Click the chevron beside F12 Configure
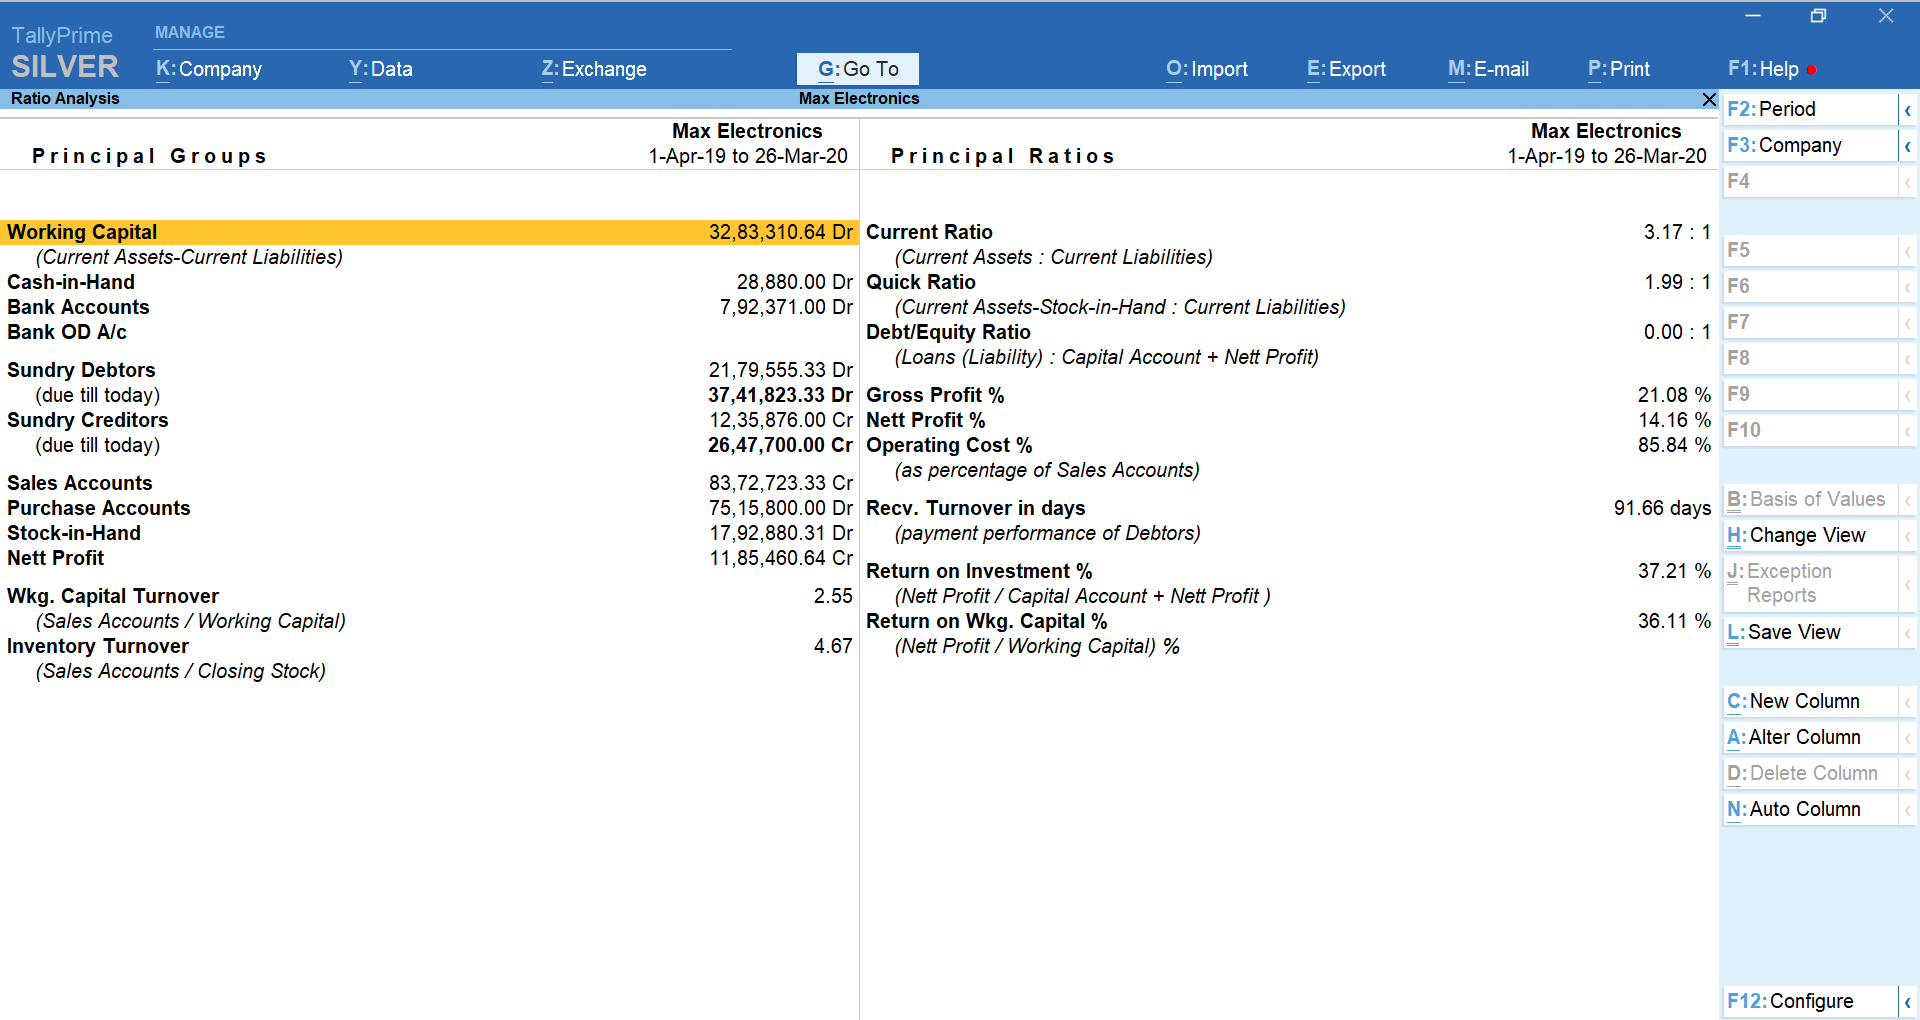 [x=1908, y=1002]
